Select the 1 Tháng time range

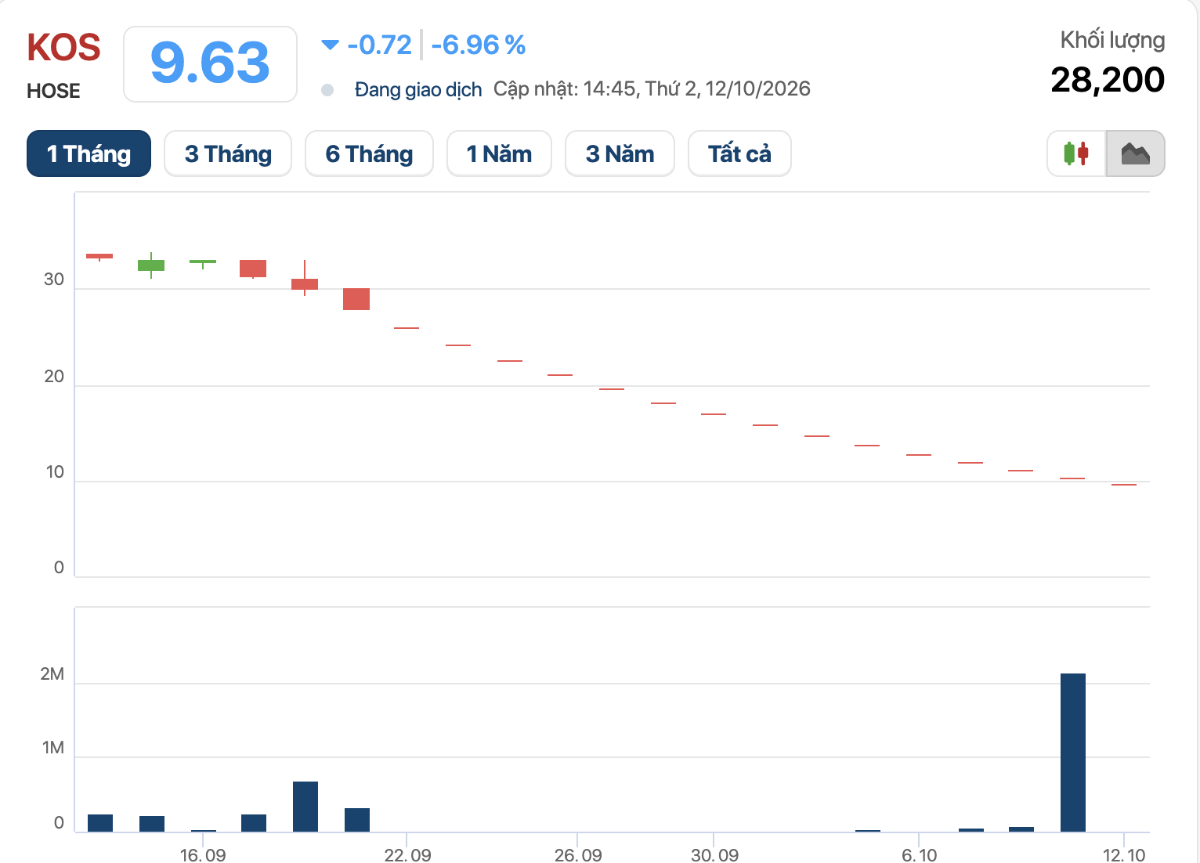[89, 154]
